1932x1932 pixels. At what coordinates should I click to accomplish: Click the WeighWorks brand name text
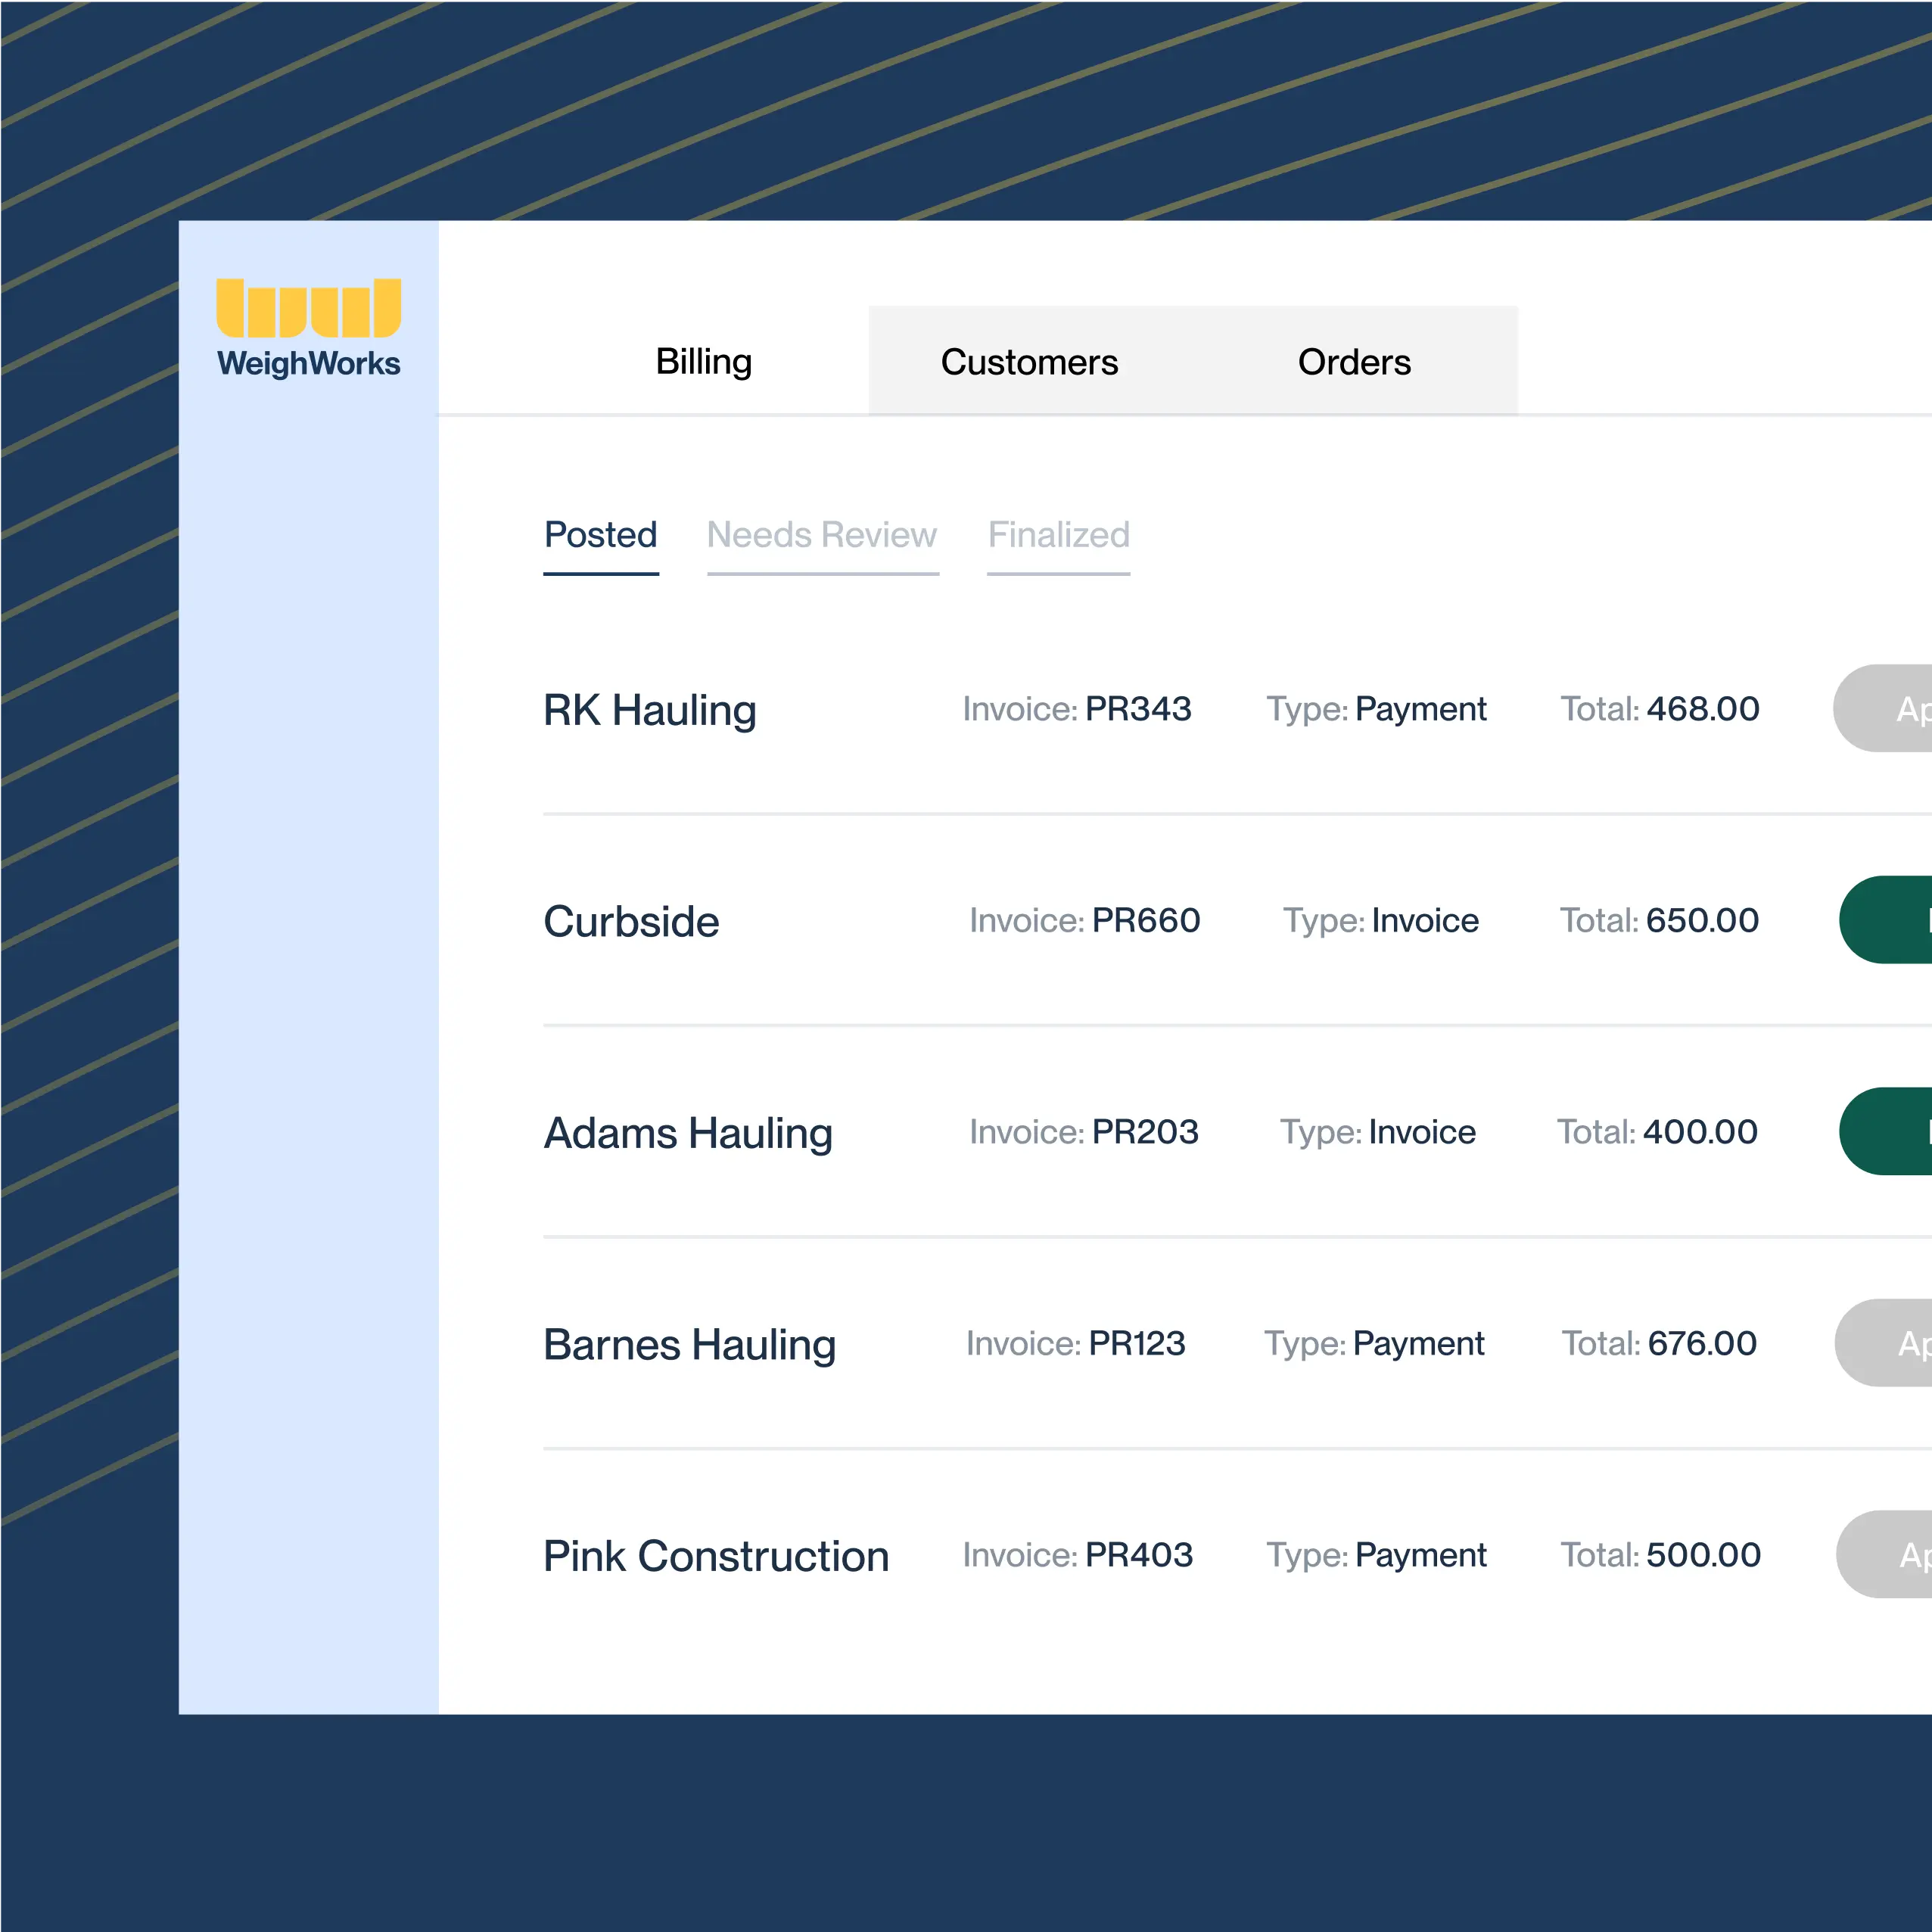pos(308,363)
